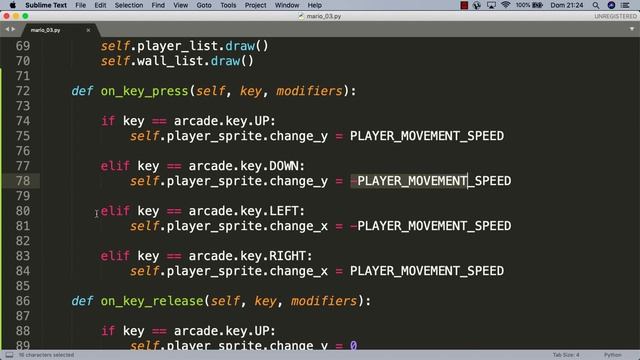Click the uTorrent menu bar icon
Screen dimensions: 640x360
pyautogui.click(x=477, y=5)
